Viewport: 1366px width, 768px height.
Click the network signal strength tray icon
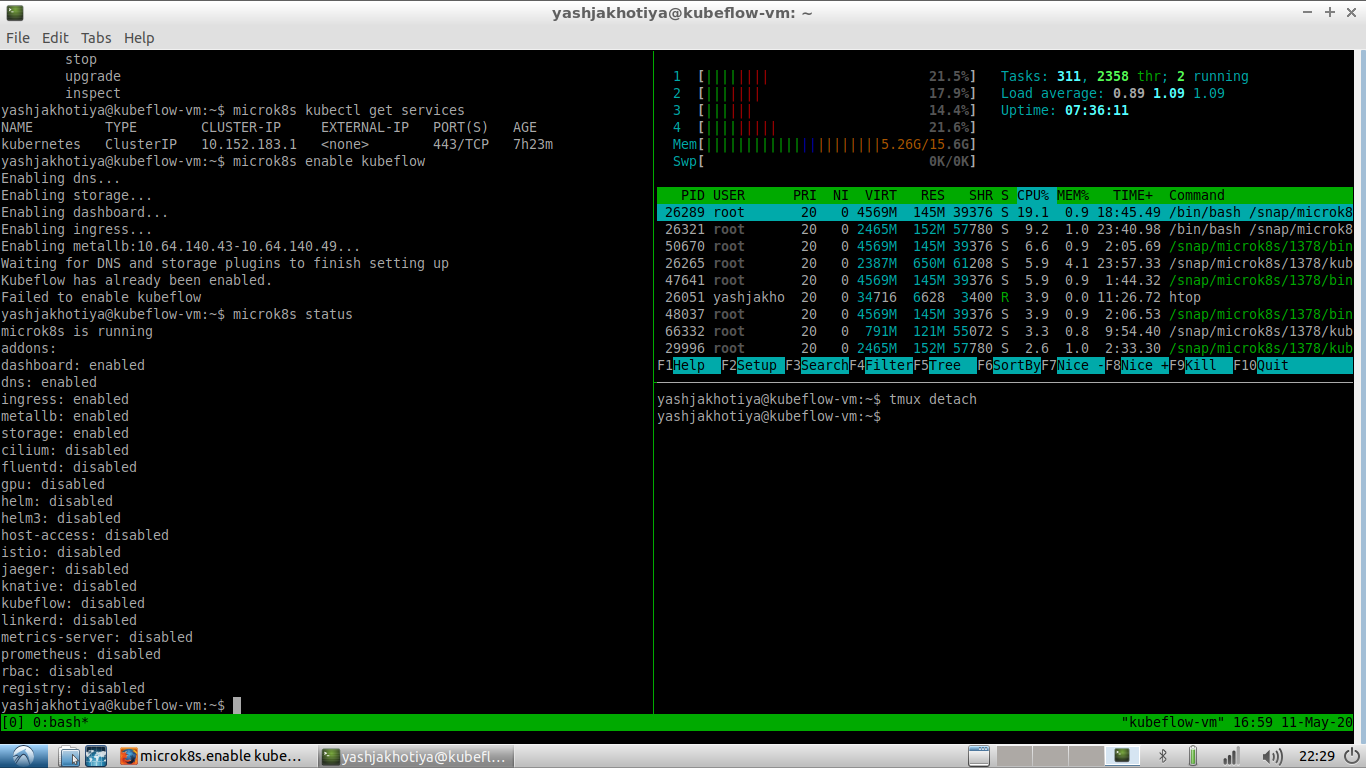pos(1231,757)
